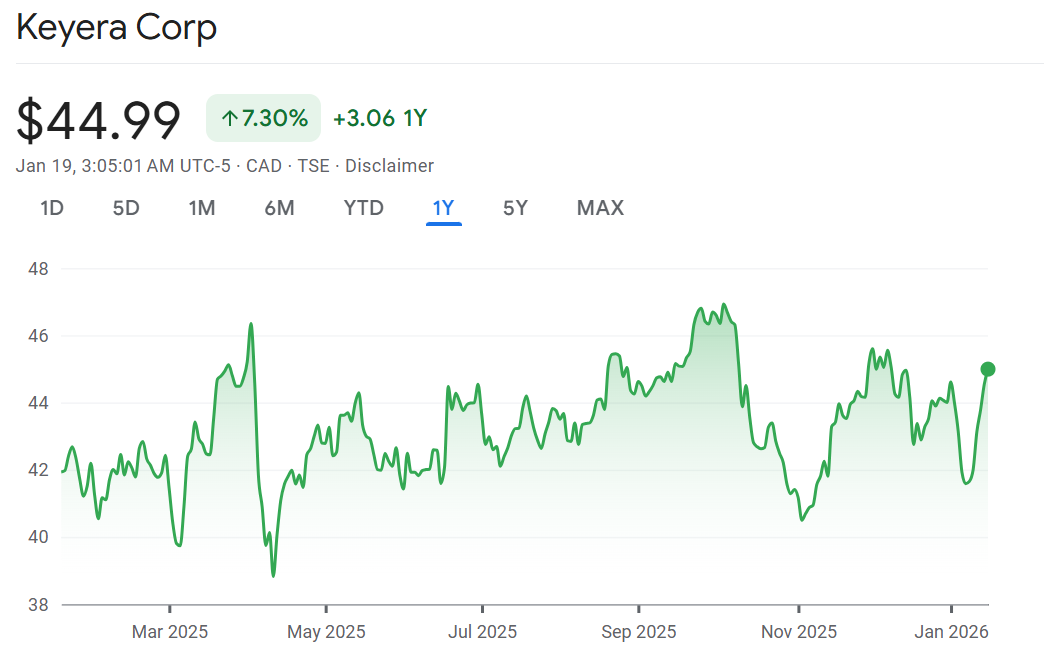The width and height of the screenshot is (1044, 664).
Task: Click the $44.99 stock price
Action: click(x=99, y=120)
